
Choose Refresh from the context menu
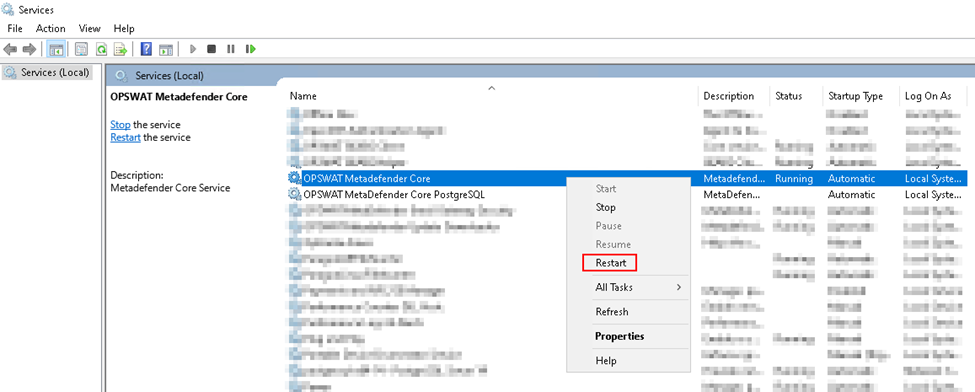click(612, 312)
